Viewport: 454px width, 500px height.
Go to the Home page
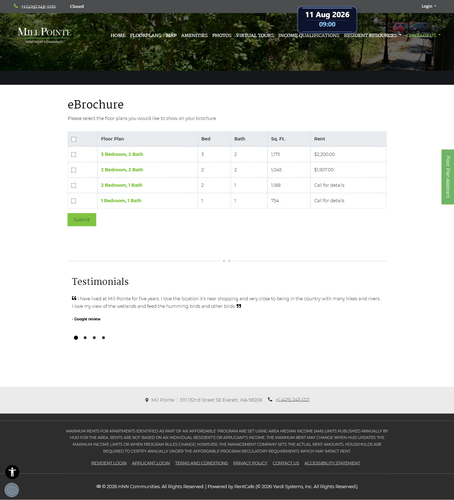point(118,35)
